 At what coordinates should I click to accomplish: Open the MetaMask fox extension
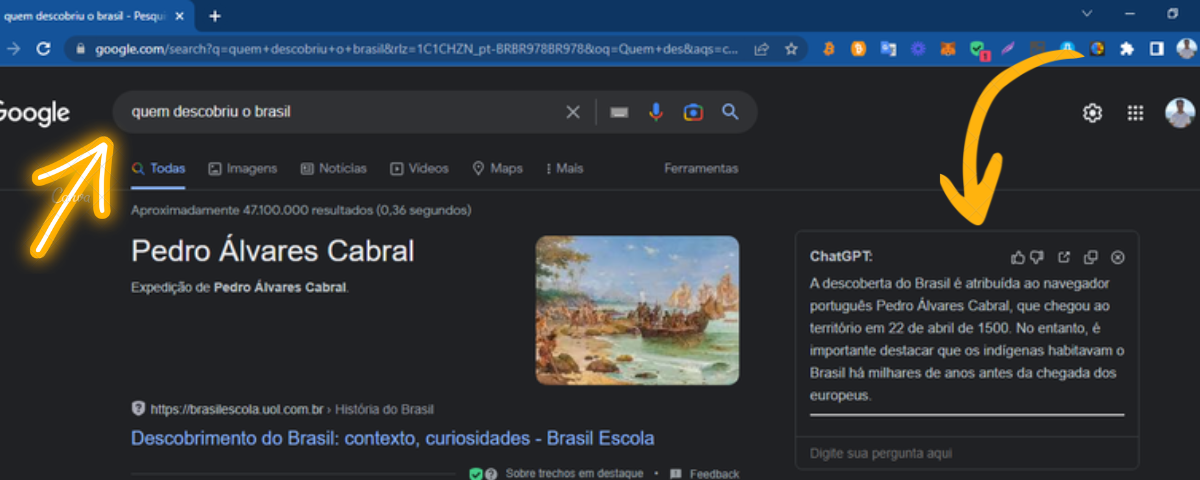[x=948, y=48]
